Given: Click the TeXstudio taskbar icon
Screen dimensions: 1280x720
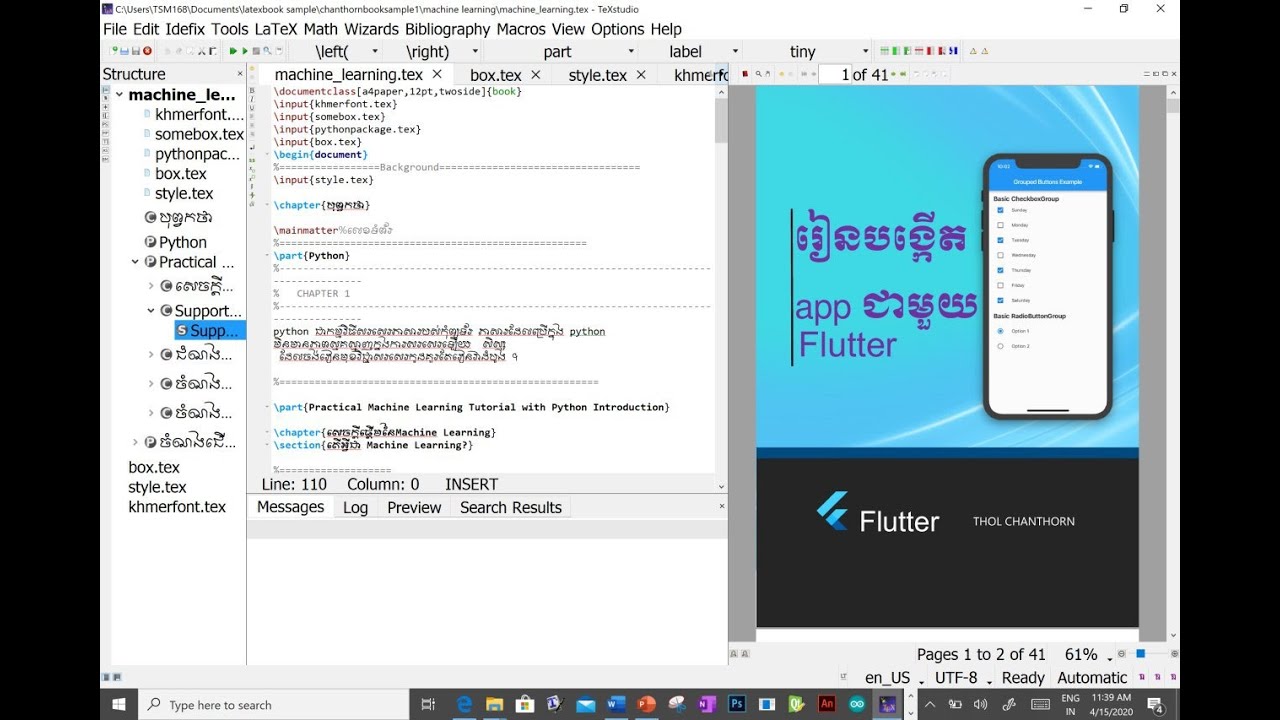Looking at the screenshot, I should 887,704.
